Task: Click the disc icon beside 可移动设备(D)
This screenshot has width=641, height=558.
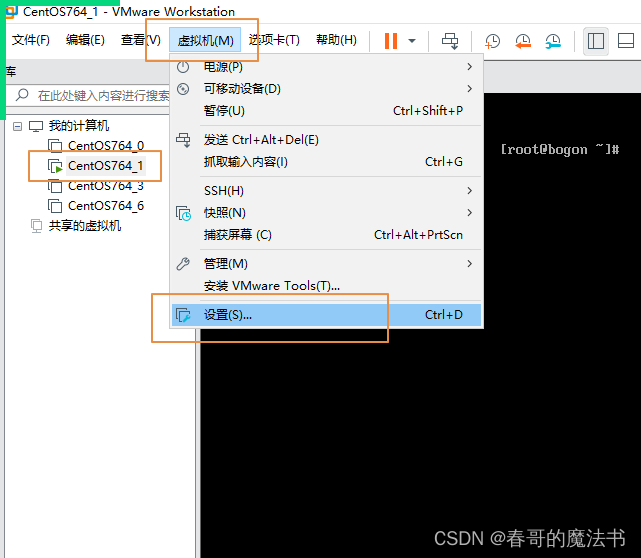Action: click(183, 89)
